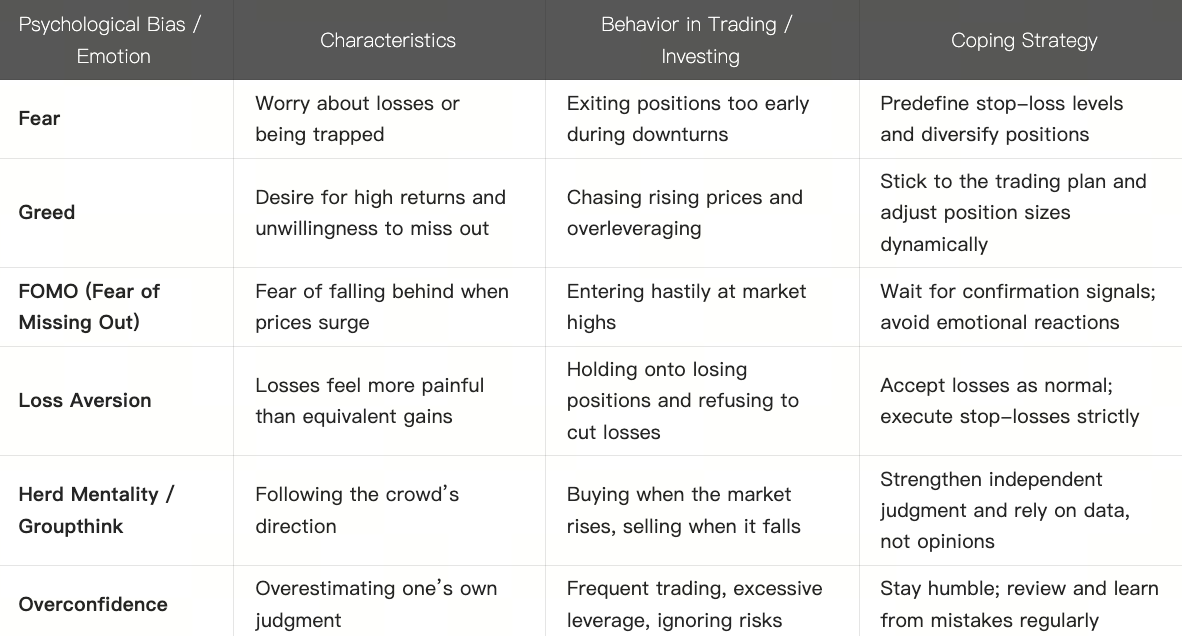Select the Herd Mentality / Groupthink cell
Screen dimensions: 1182x636
click(96, 510)
